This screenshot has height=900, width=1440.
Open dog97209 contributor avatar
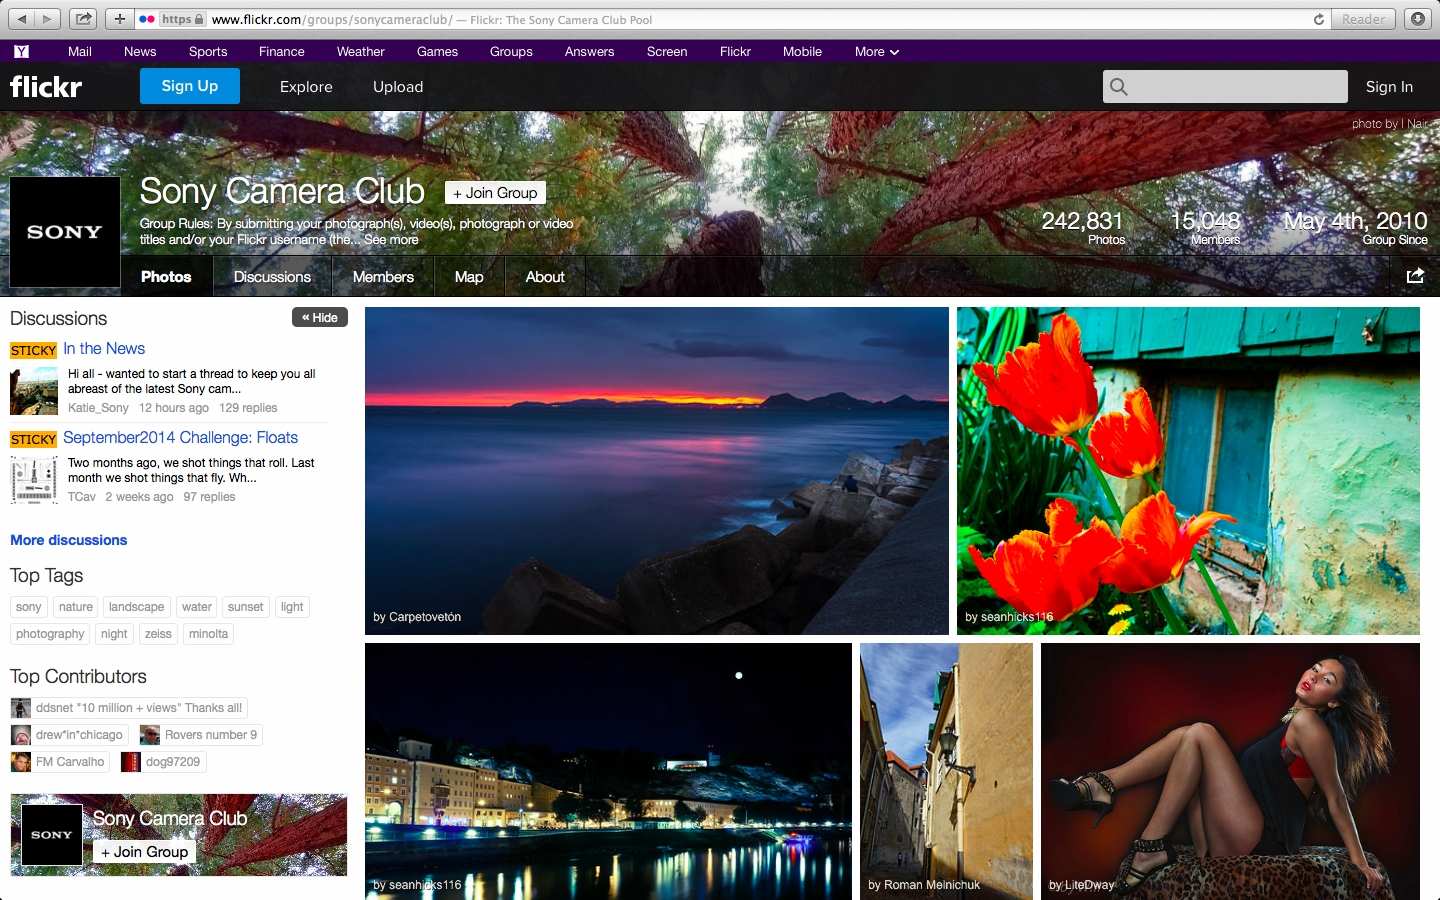(x=131, y=762)
